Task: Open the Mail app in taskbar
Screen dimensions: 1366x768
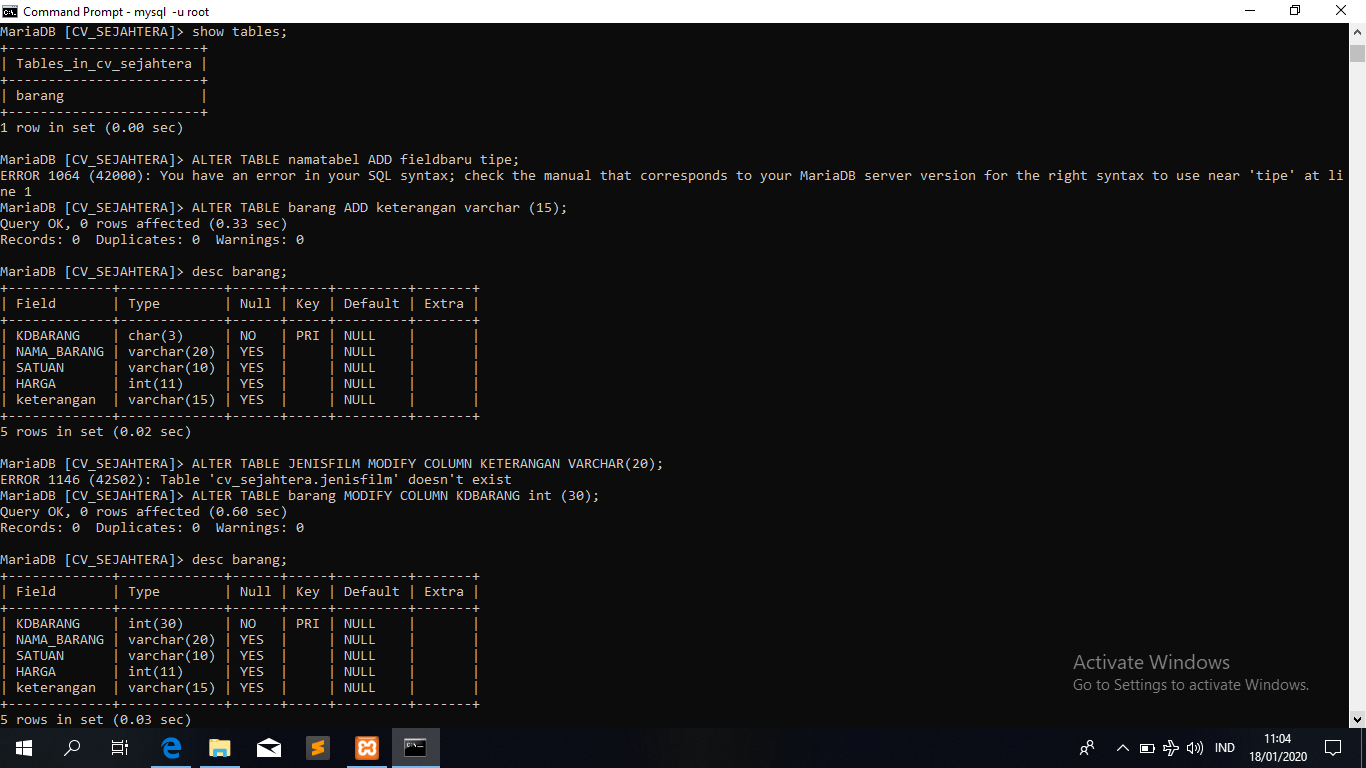Action: 269,747
